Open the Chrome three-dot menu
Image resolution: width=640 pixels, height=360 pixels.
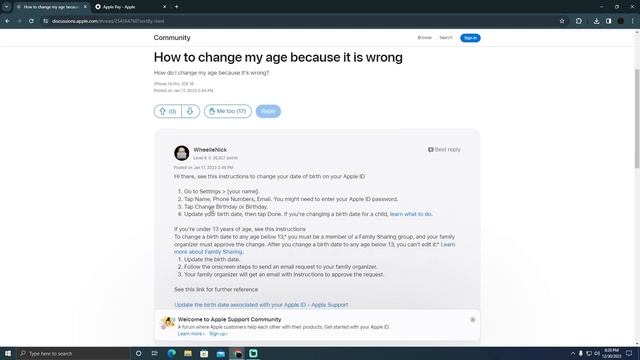pyautogui.click(x=633, y=21)
